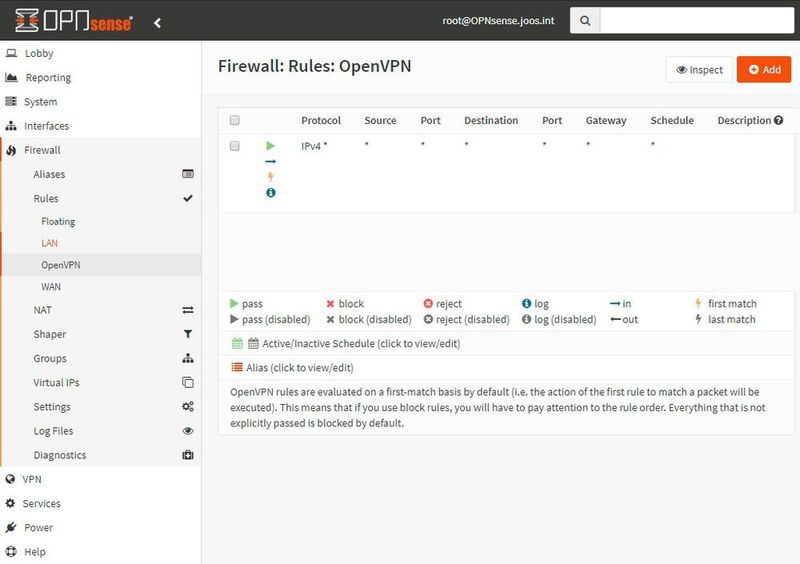The height and width of the screenshot is (564, 800).
Task: Click the Log Files eye icon
Action: tap(188, 431)
